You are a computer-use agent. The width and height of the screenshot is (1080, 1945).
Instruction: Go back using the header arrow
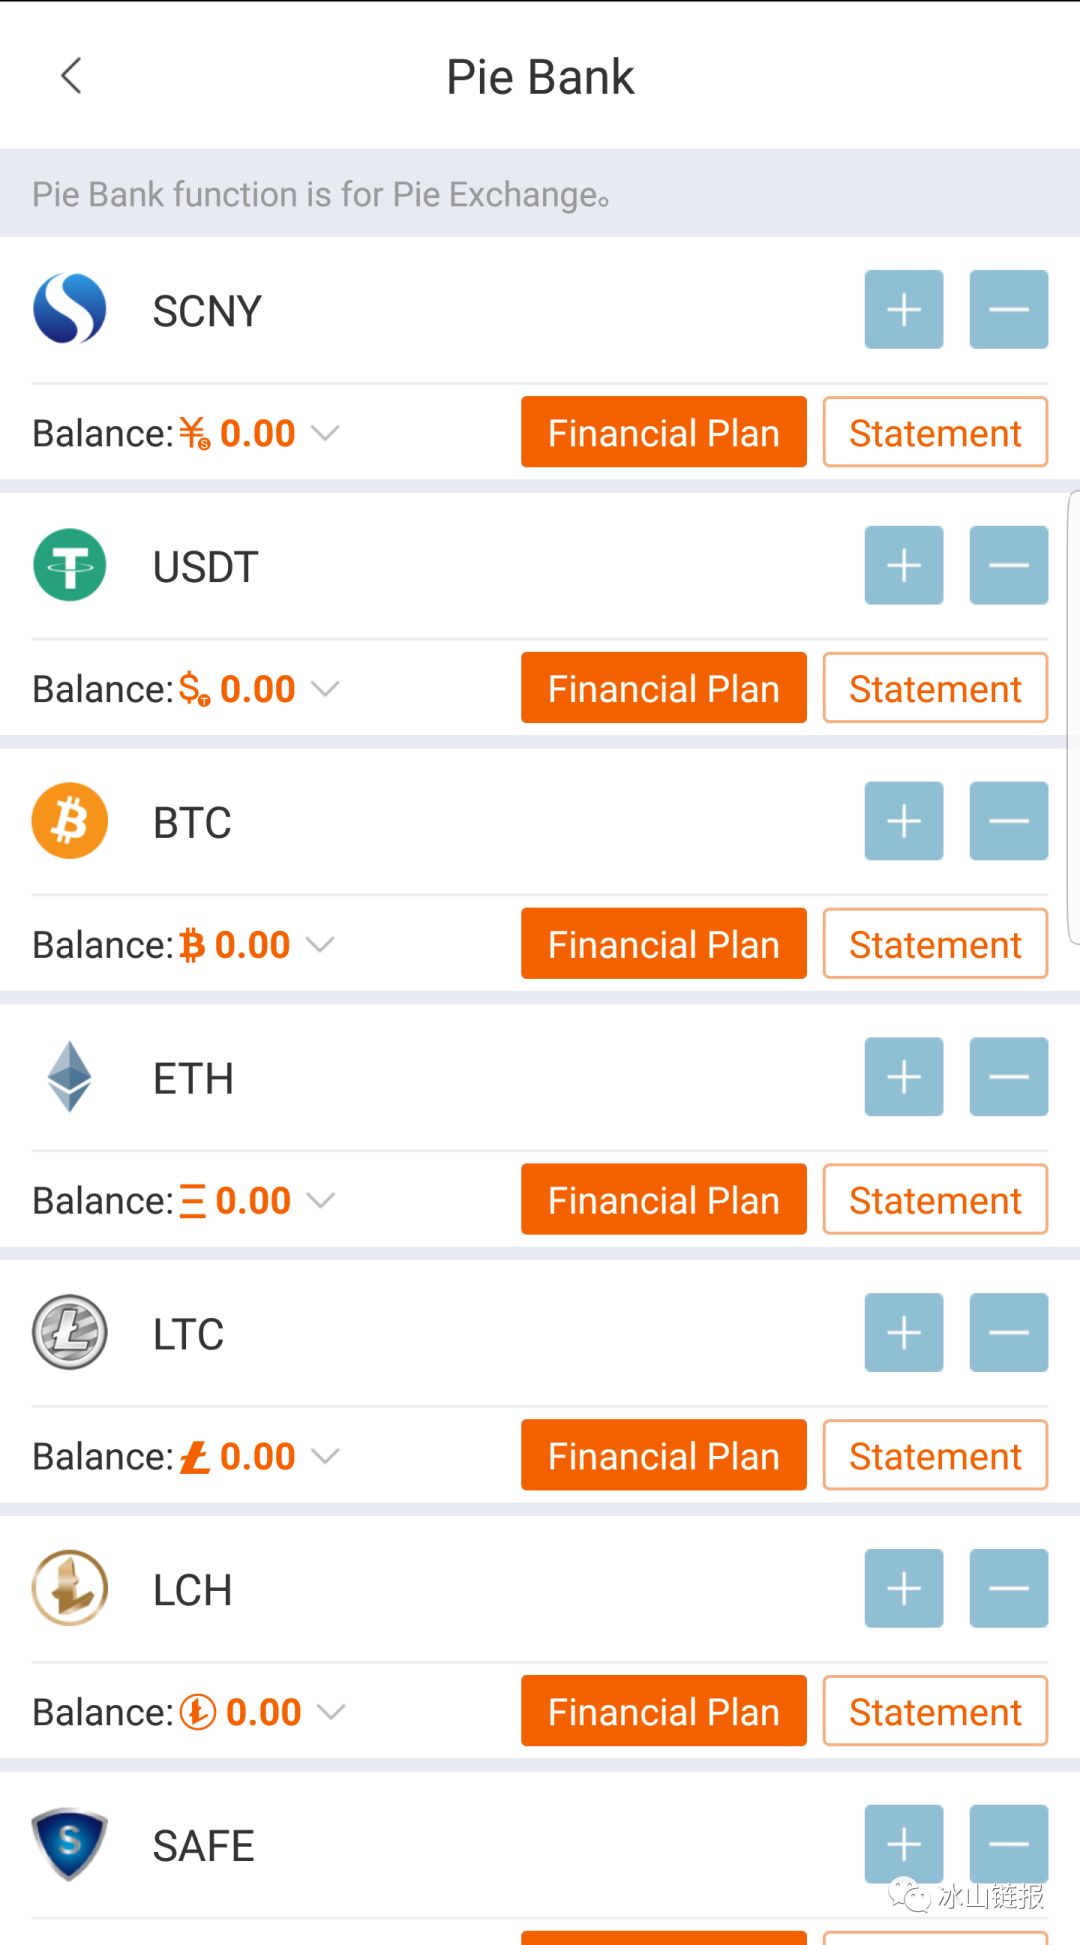tap(71, 76)
